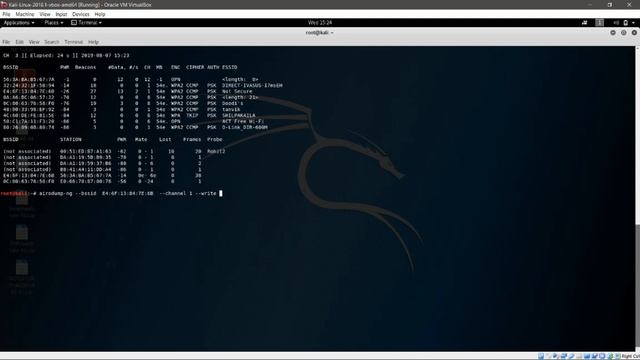Screen dimensions: 640x360
Task: Open the clock showing Wed 15:24
Action: click(320, 23)
